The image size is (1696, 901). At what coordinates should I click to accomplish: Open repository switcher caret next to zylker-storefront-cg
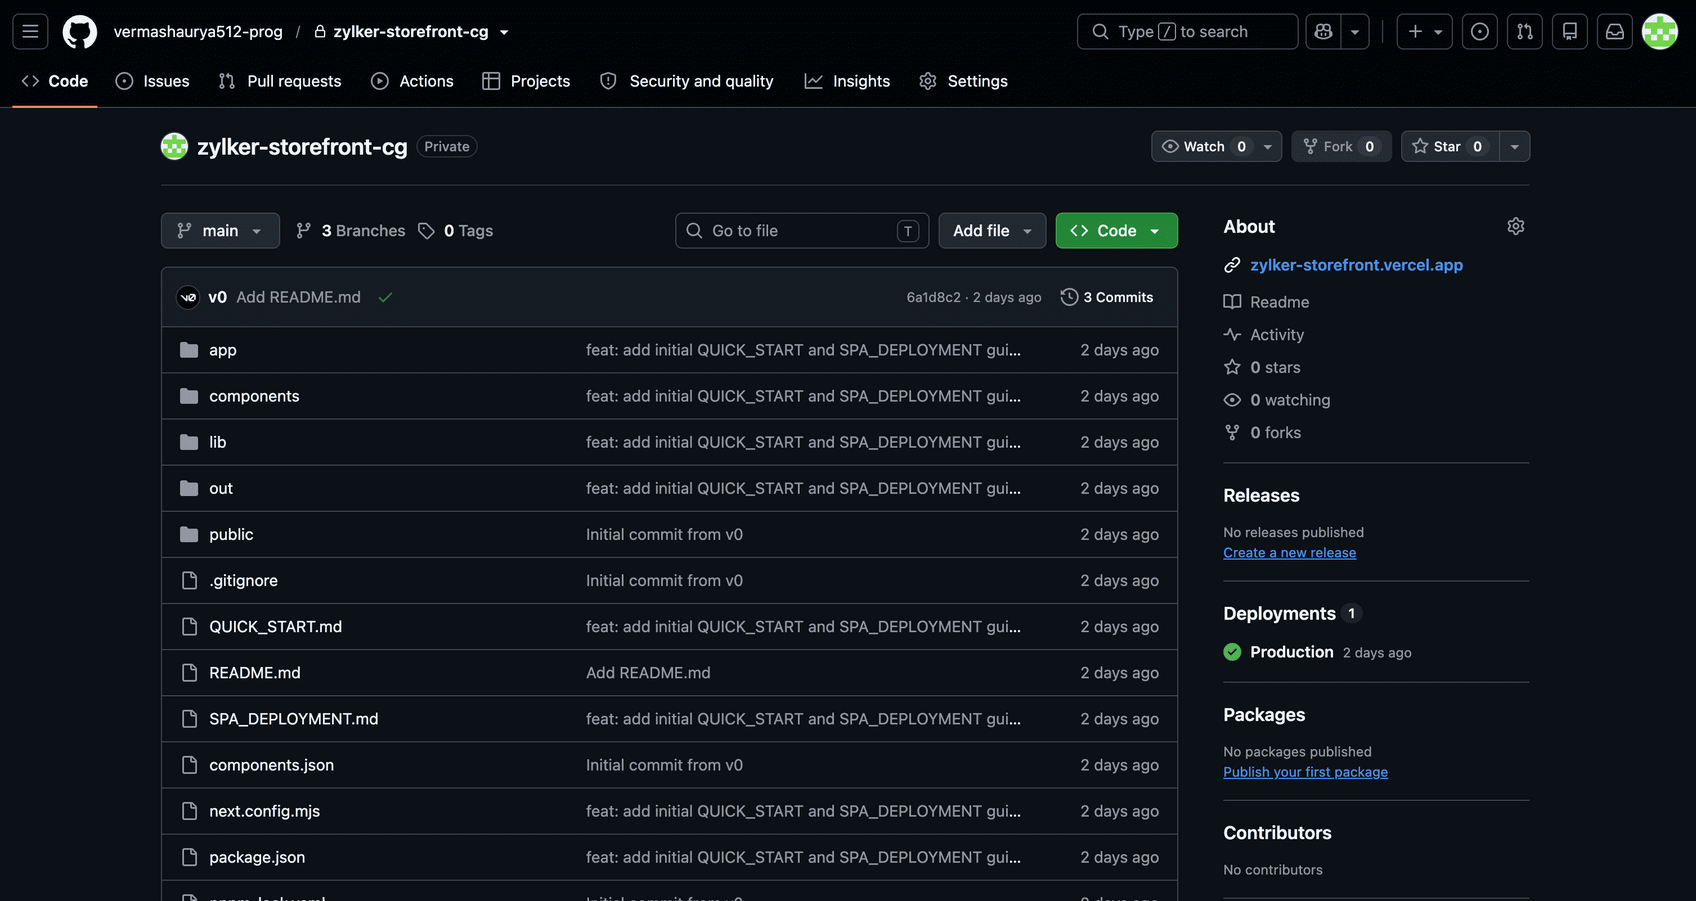tap(504, 32)
